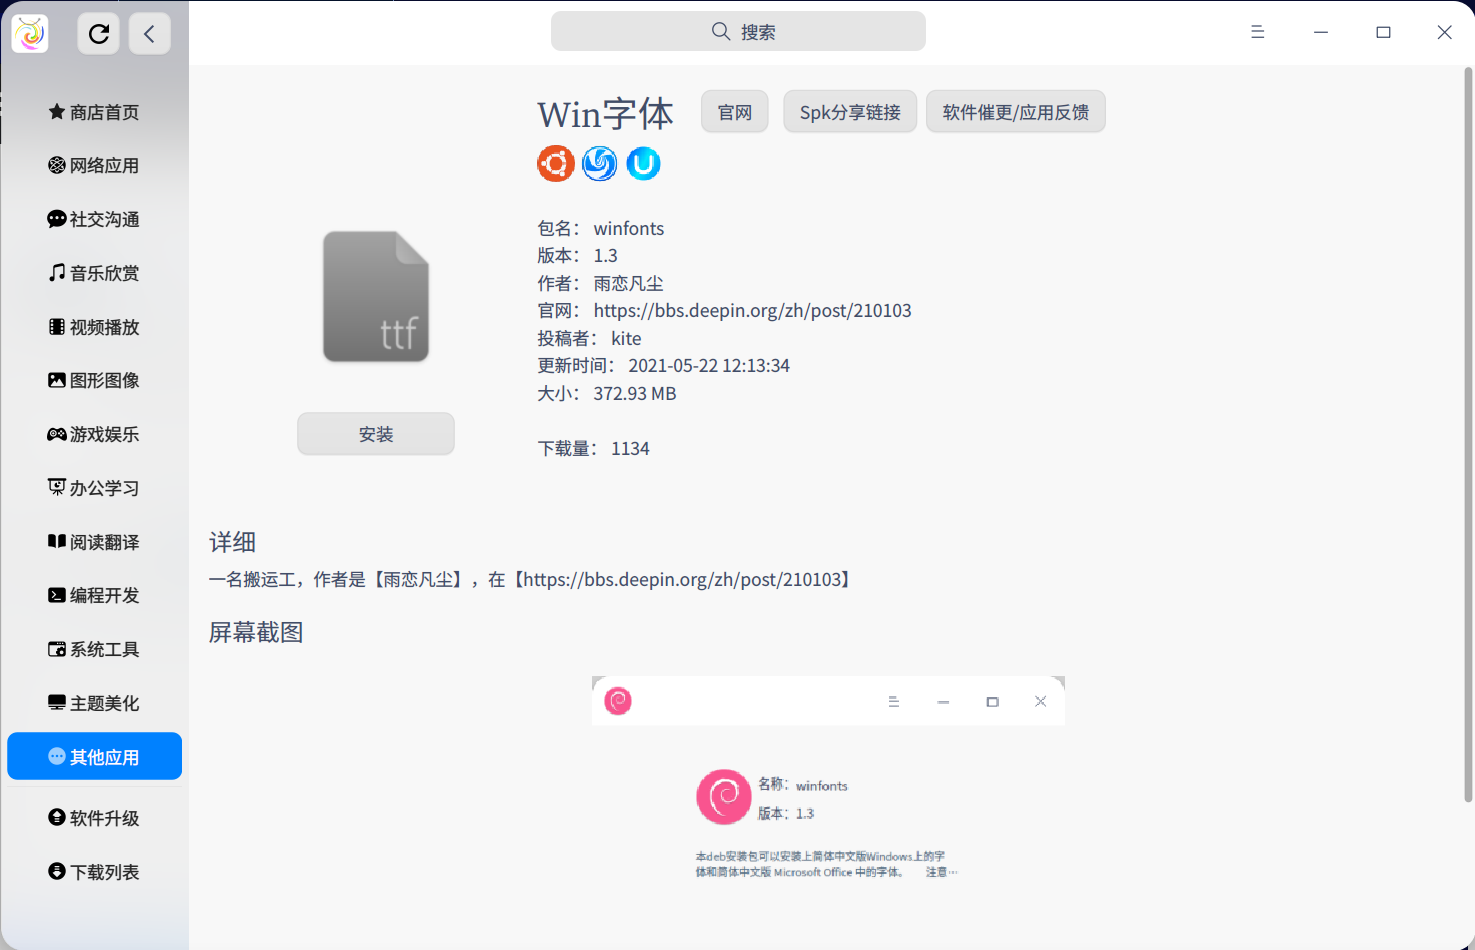
Task: Click the 安装 install button
Action: pyautogui.click(x=375, y=433)
